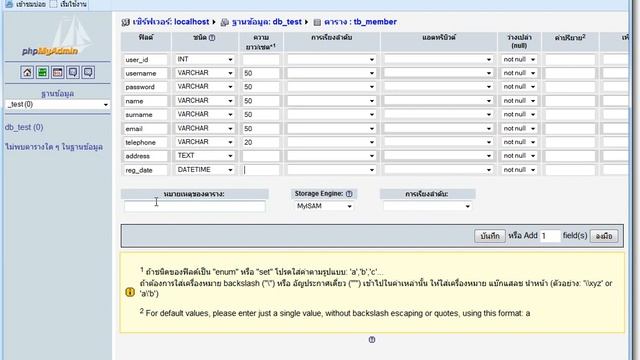The width and height of the screenshot is (640, 360).
Task: Click the help icon next to Storage Engine
Action: (349, 194)
